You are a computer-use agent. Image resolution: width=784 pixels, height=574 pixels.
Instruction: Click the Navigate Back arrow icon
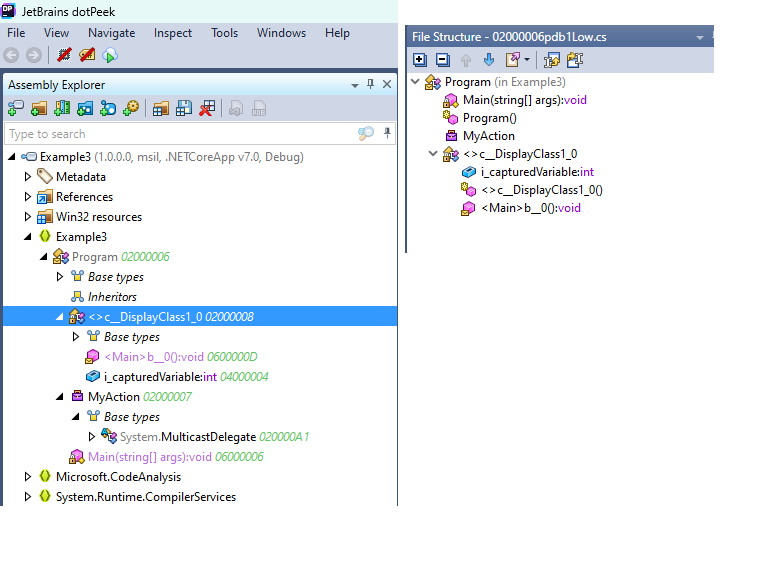[11, 55]
